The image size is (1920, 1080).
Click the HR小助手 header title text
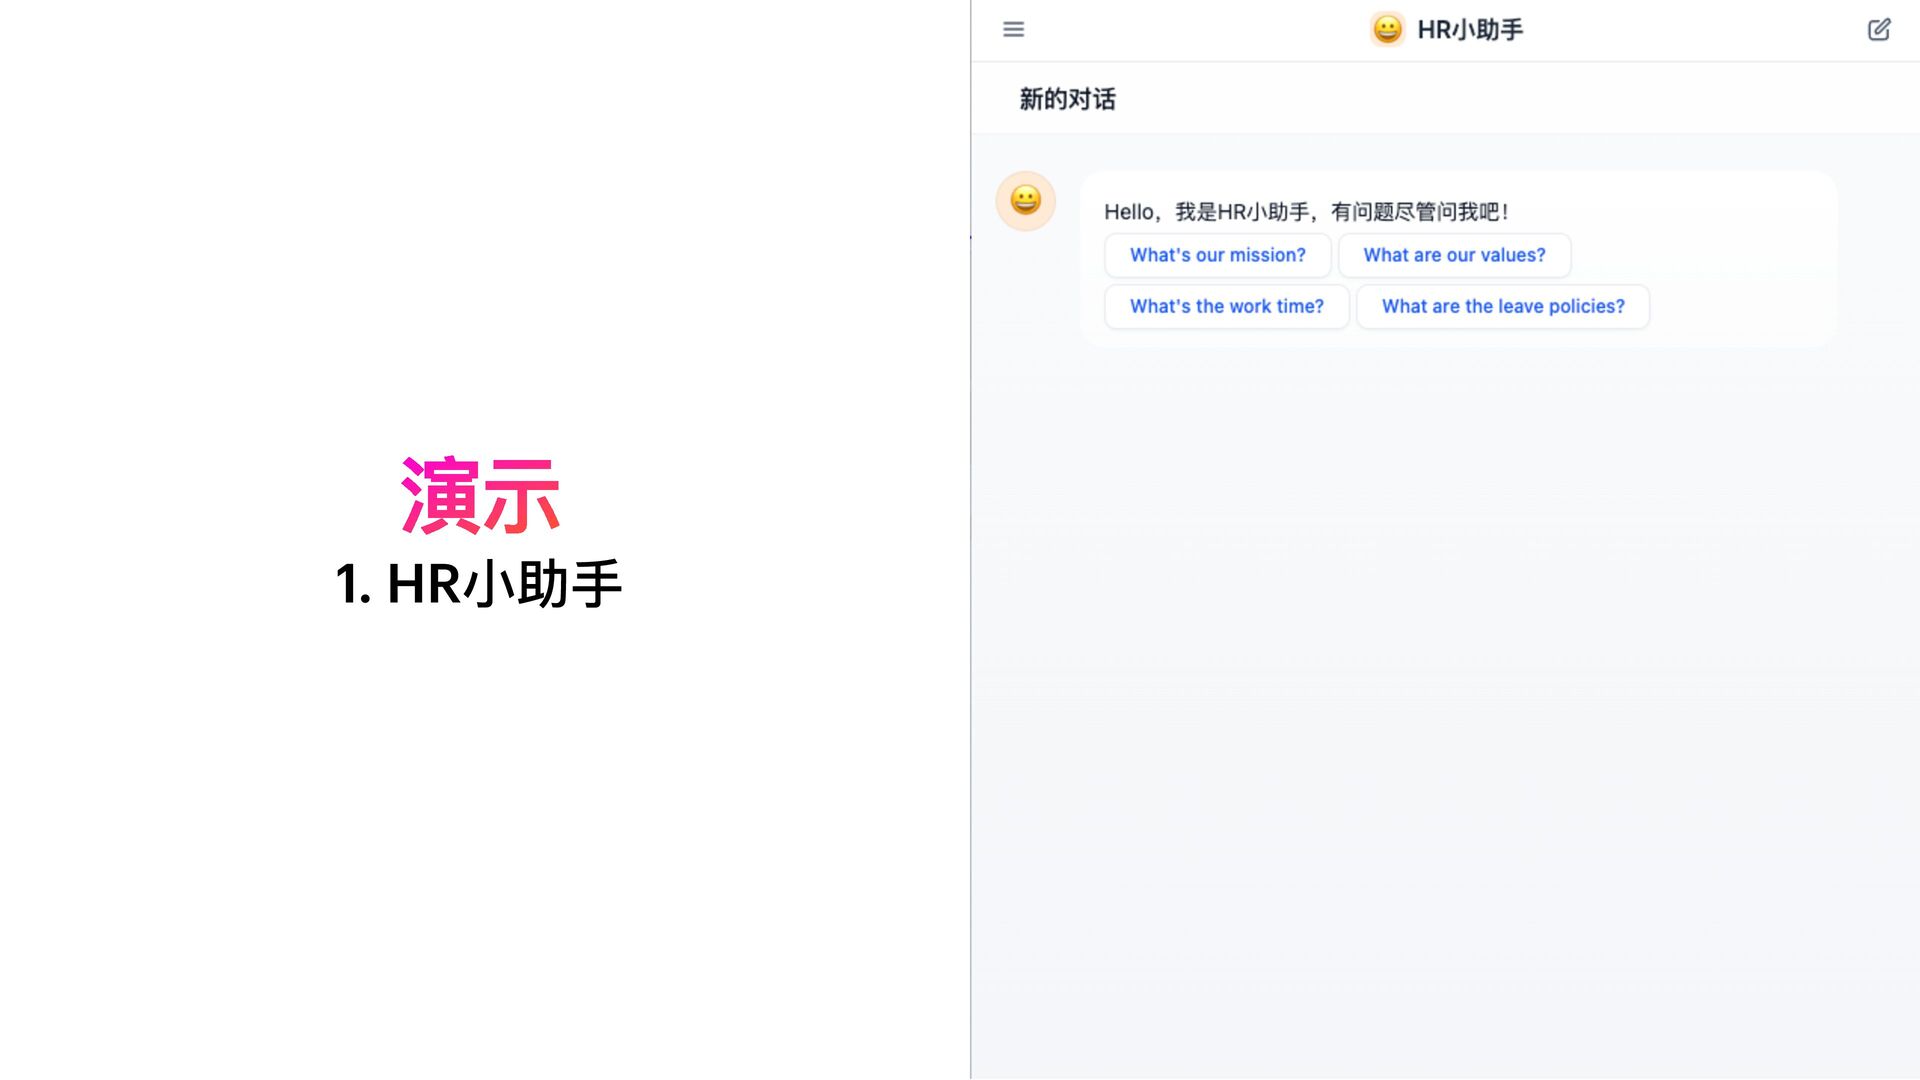1469,30
